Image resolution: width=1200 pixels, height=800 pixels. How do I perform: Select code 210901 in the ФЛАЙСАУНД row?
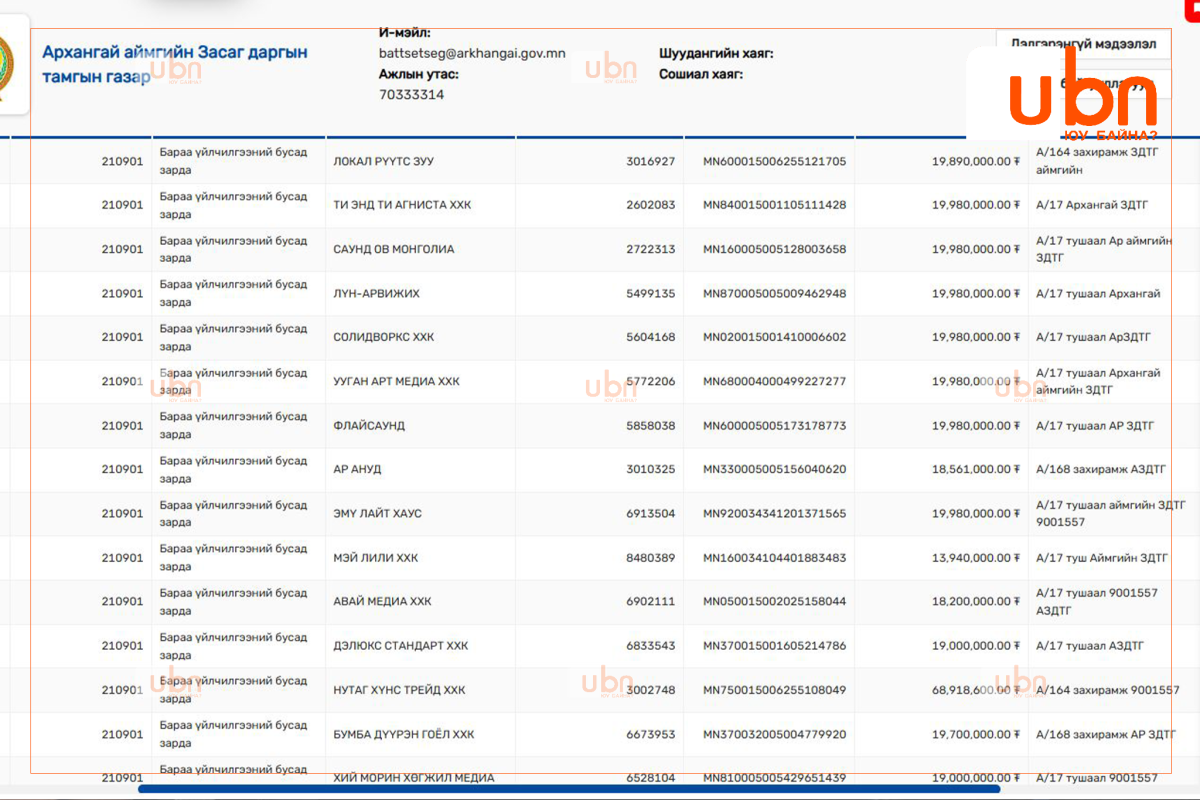(x=122, y=425)
